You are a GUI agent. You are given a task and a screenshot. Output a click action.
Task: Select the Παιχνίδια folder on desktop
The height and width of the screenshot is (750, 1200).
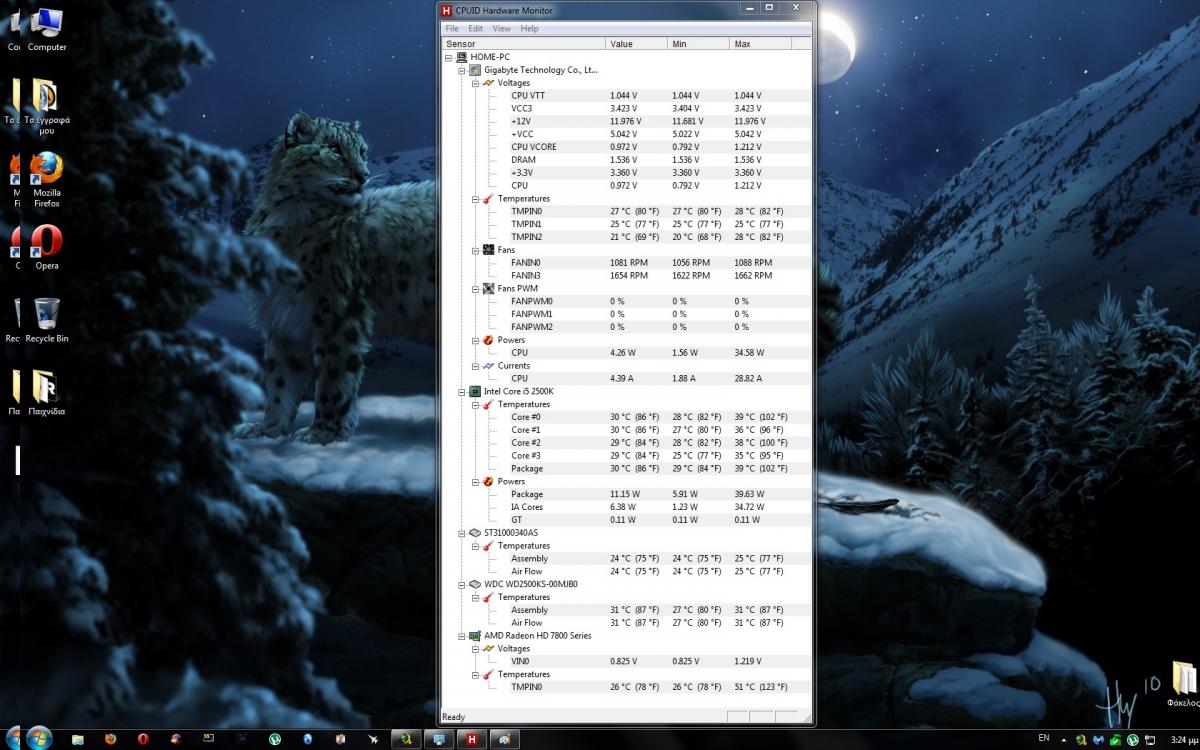click(47, 393)
